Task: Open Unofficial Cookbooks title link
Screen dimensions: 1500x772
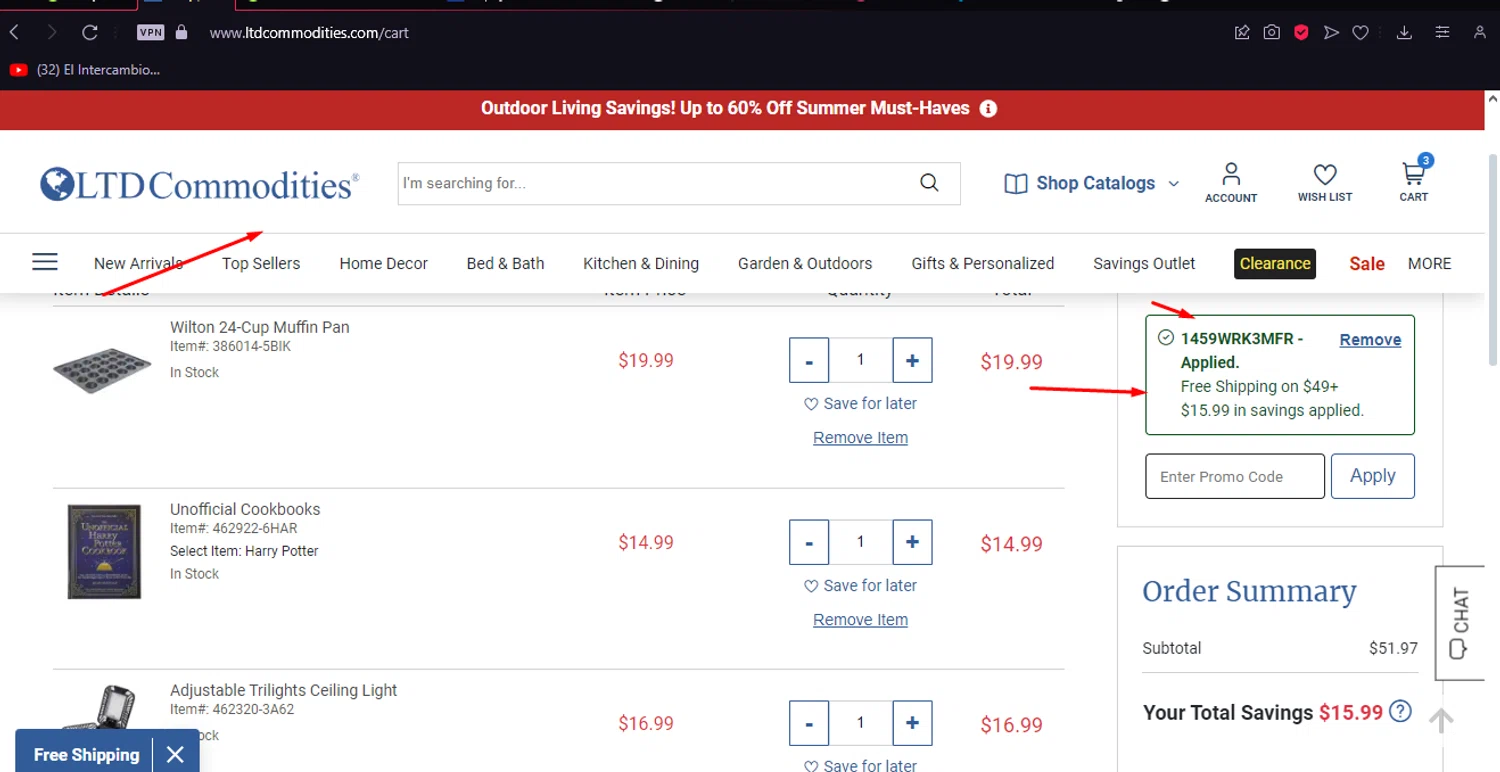Action: point(245,509)
